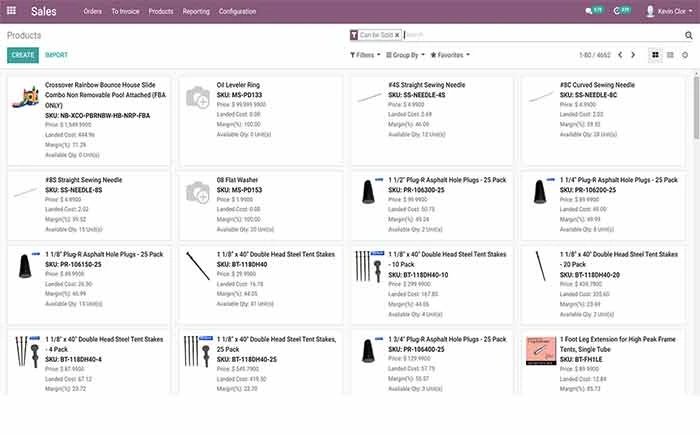
Task: Switch to activity view icon
Action: [685, 55]
